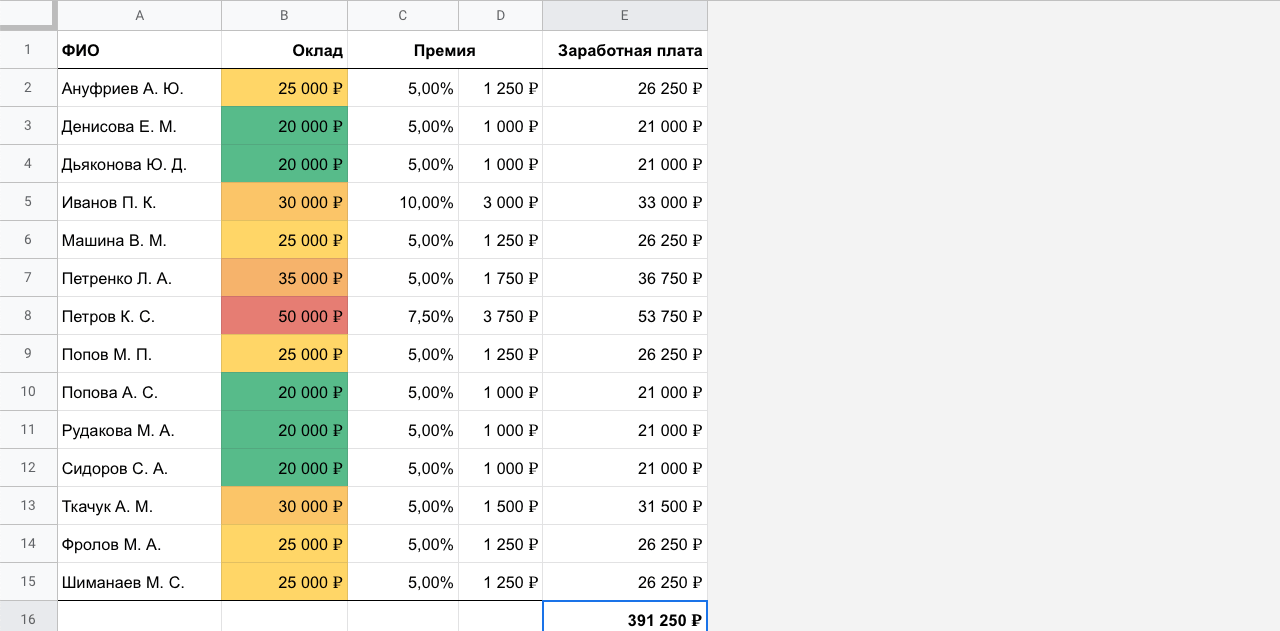Select column A header
This screenshot has height=631, width=1280.
(x=139, y=15)
